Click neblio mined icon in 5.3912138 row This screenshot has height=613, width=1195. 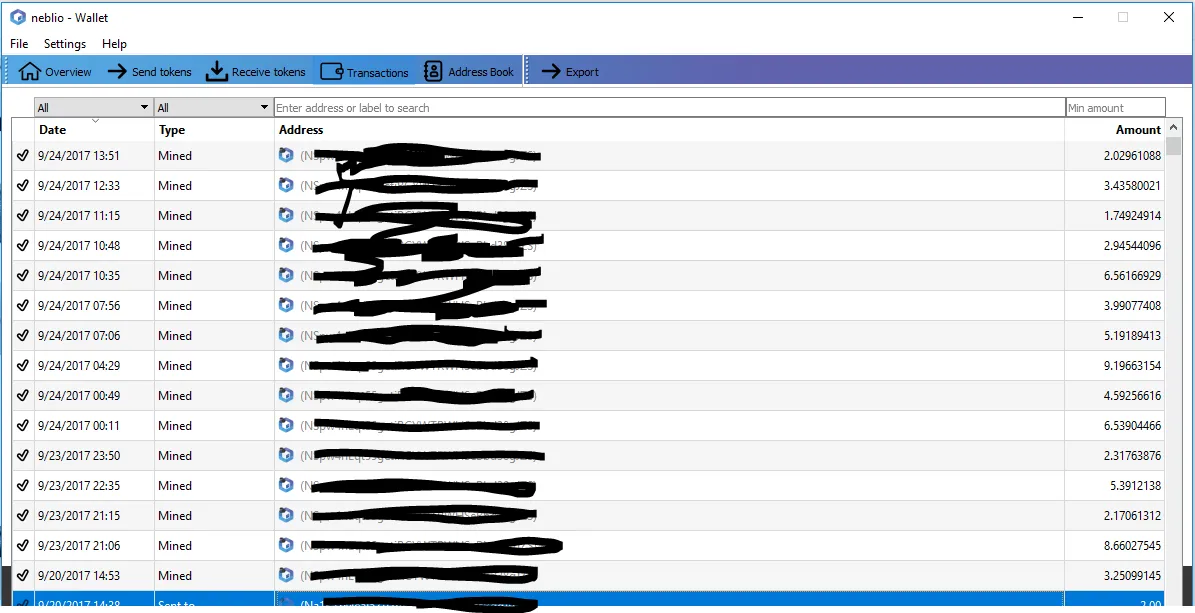(x=286, y=485)
